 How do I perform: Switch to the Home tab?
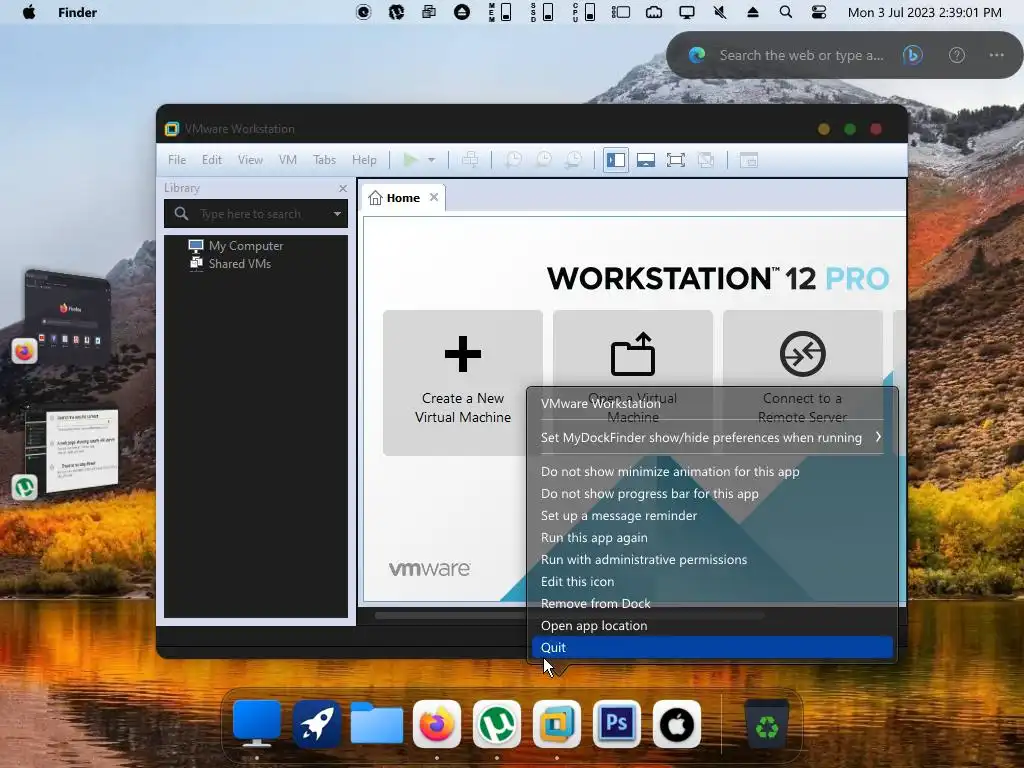click(x=403, y=198)
